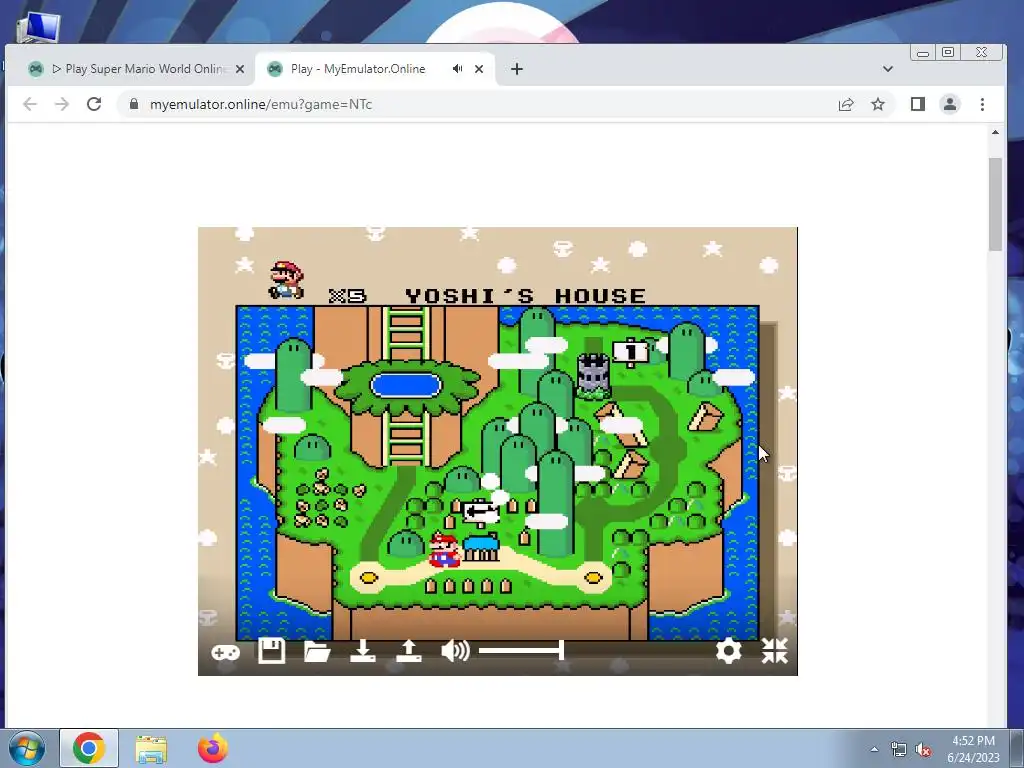This screenshot has width=1024, height=768.
Task: Click the floppy disk save state icon
Action: pos(271,651)
